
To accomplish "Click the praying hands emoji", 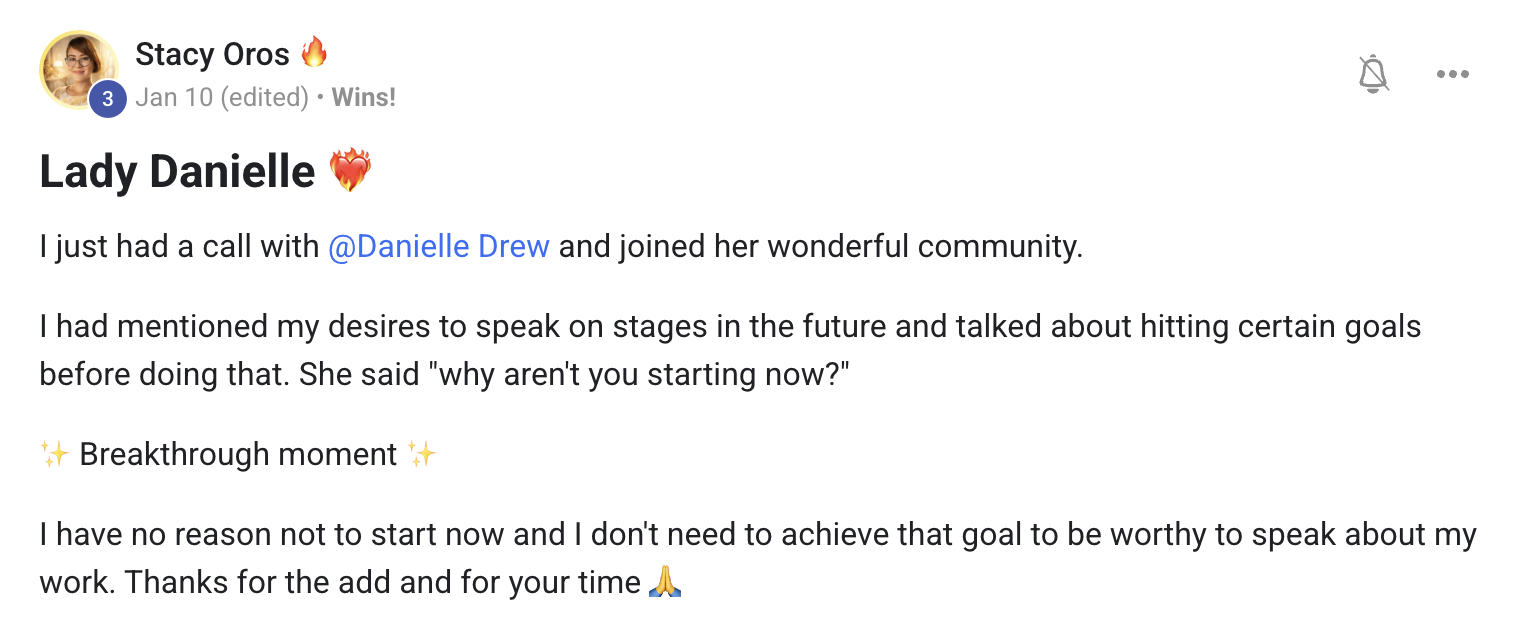I will pyautogui.click(x=665, y=581).
